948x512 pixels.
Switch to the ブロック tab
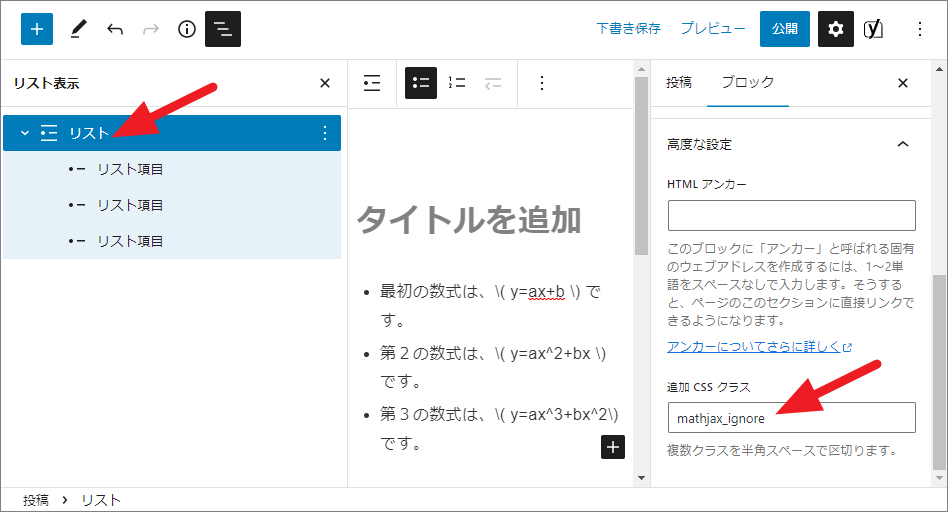747,83
